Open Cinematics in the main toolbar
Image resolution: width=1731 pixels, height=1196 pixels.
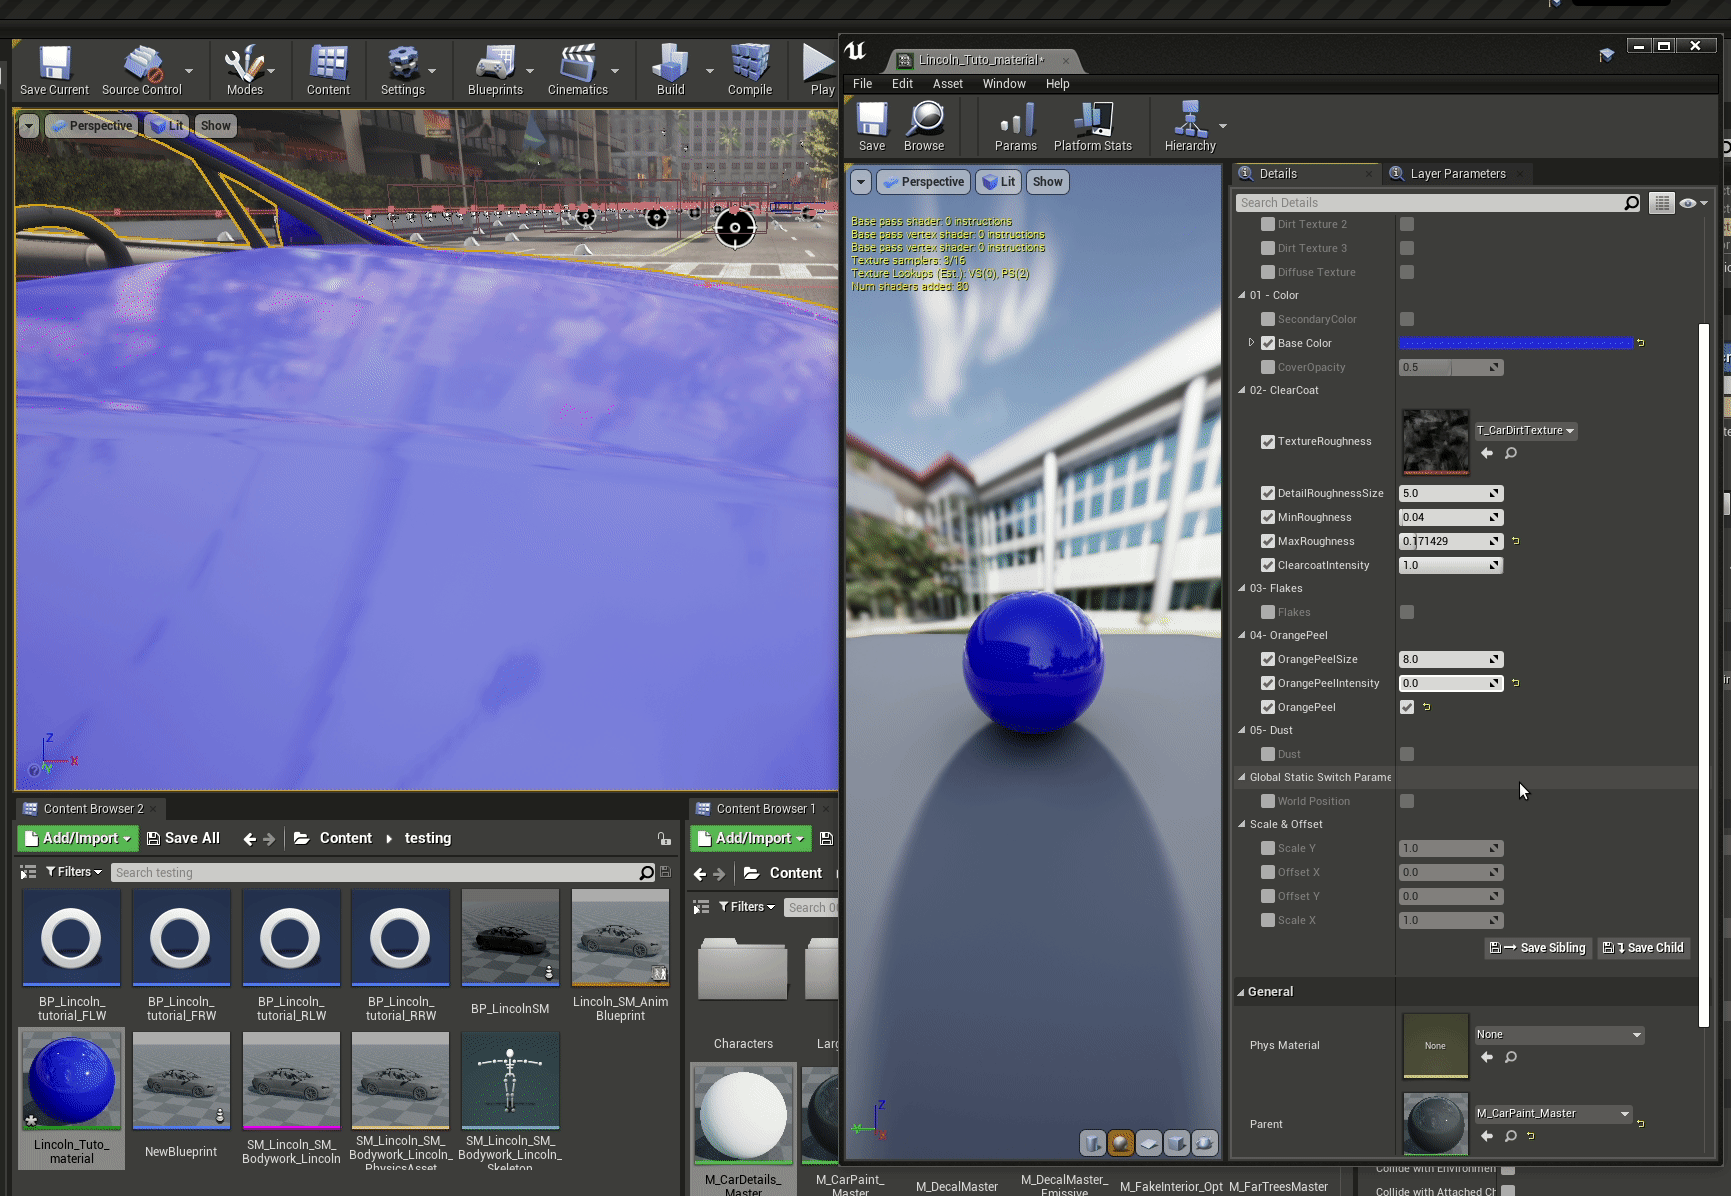(578, 70)
